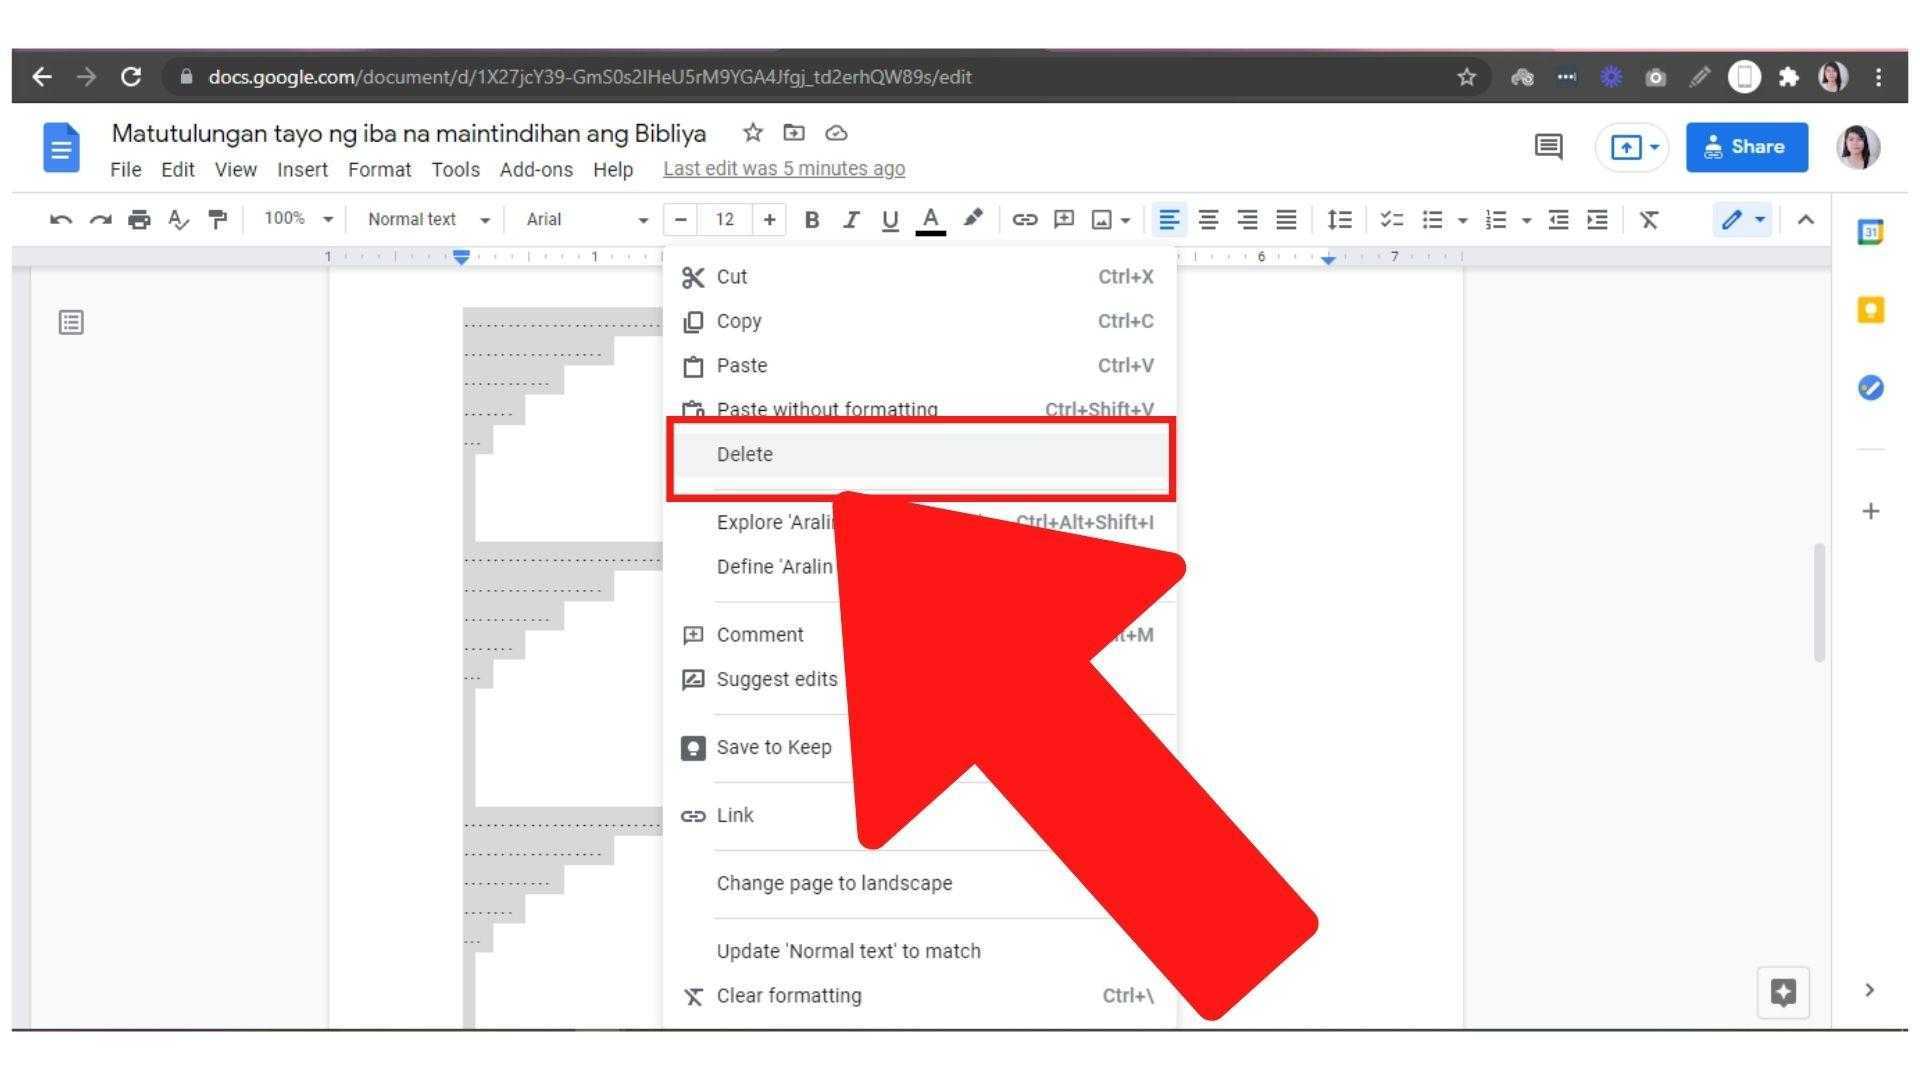Set right text alignment
The width and height of the screenshot is (1920, 1080).
pyautogui.click(x=1247, y=220)
